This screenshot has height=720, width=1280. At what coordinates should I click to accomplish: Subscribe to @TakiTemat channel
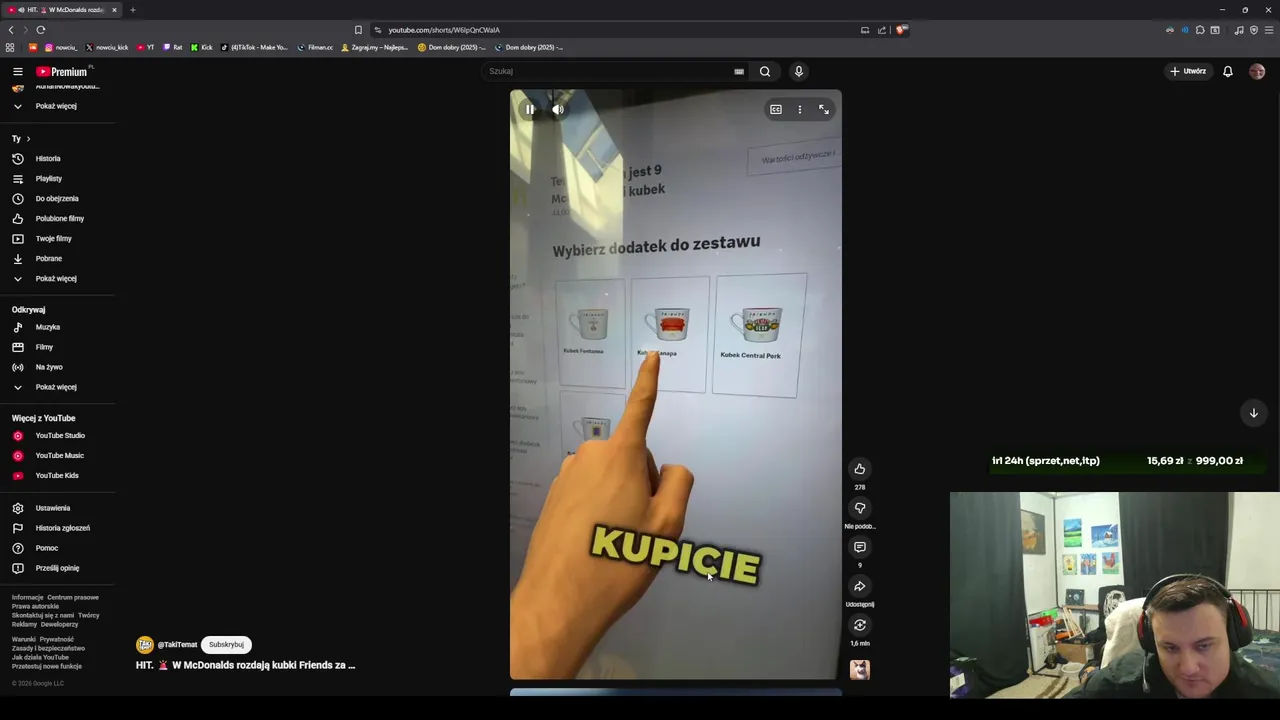226,645
